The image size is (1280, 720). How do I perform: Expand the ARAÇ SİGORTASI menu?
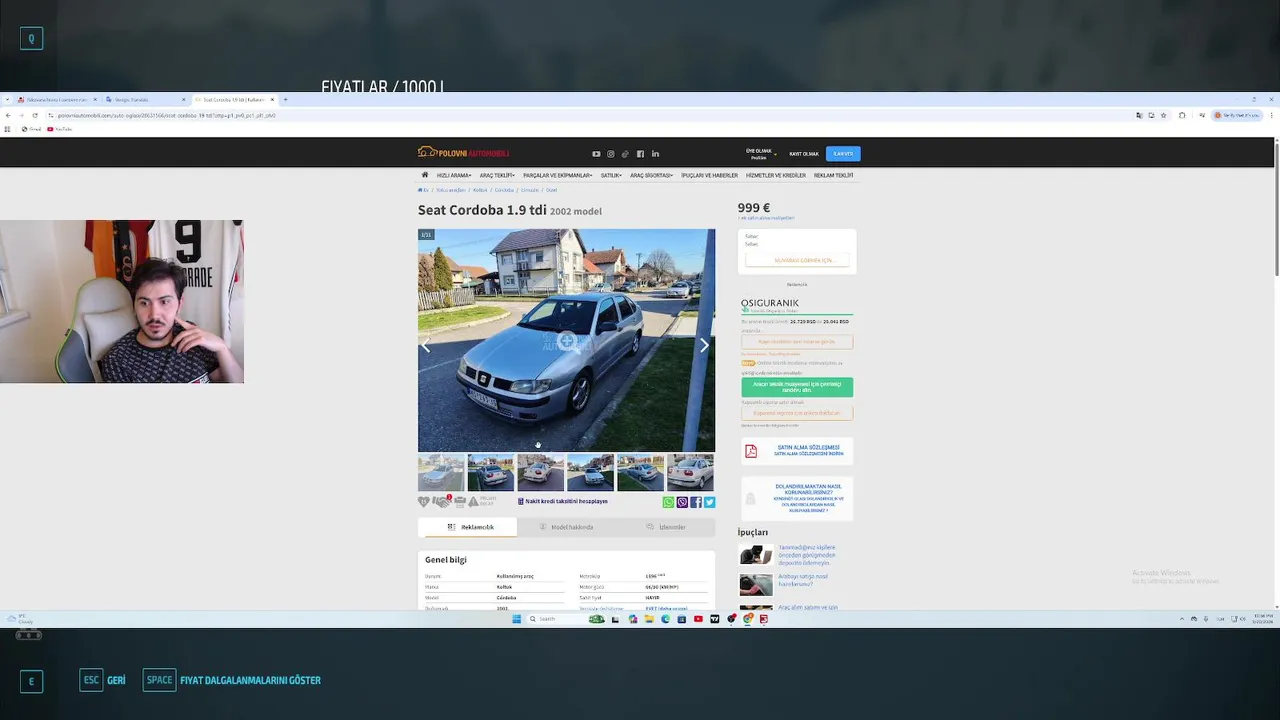tap(652, 175)
